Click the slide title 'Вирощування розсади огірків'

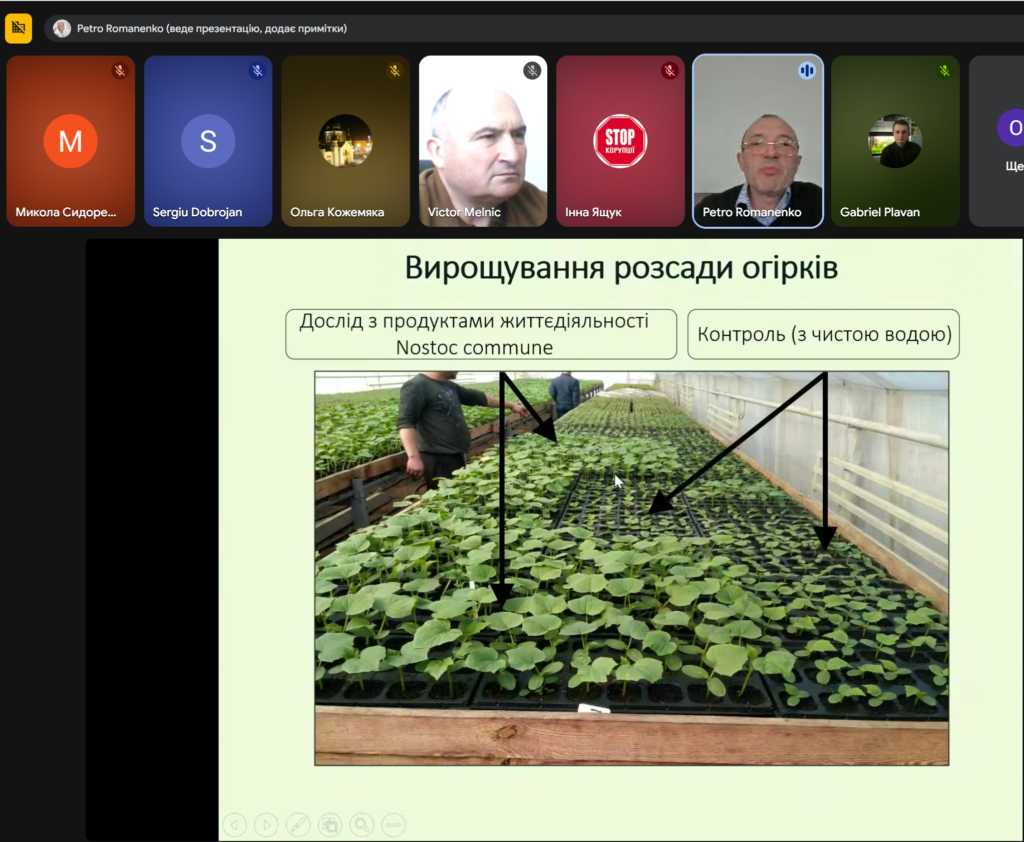click(620, 268)
